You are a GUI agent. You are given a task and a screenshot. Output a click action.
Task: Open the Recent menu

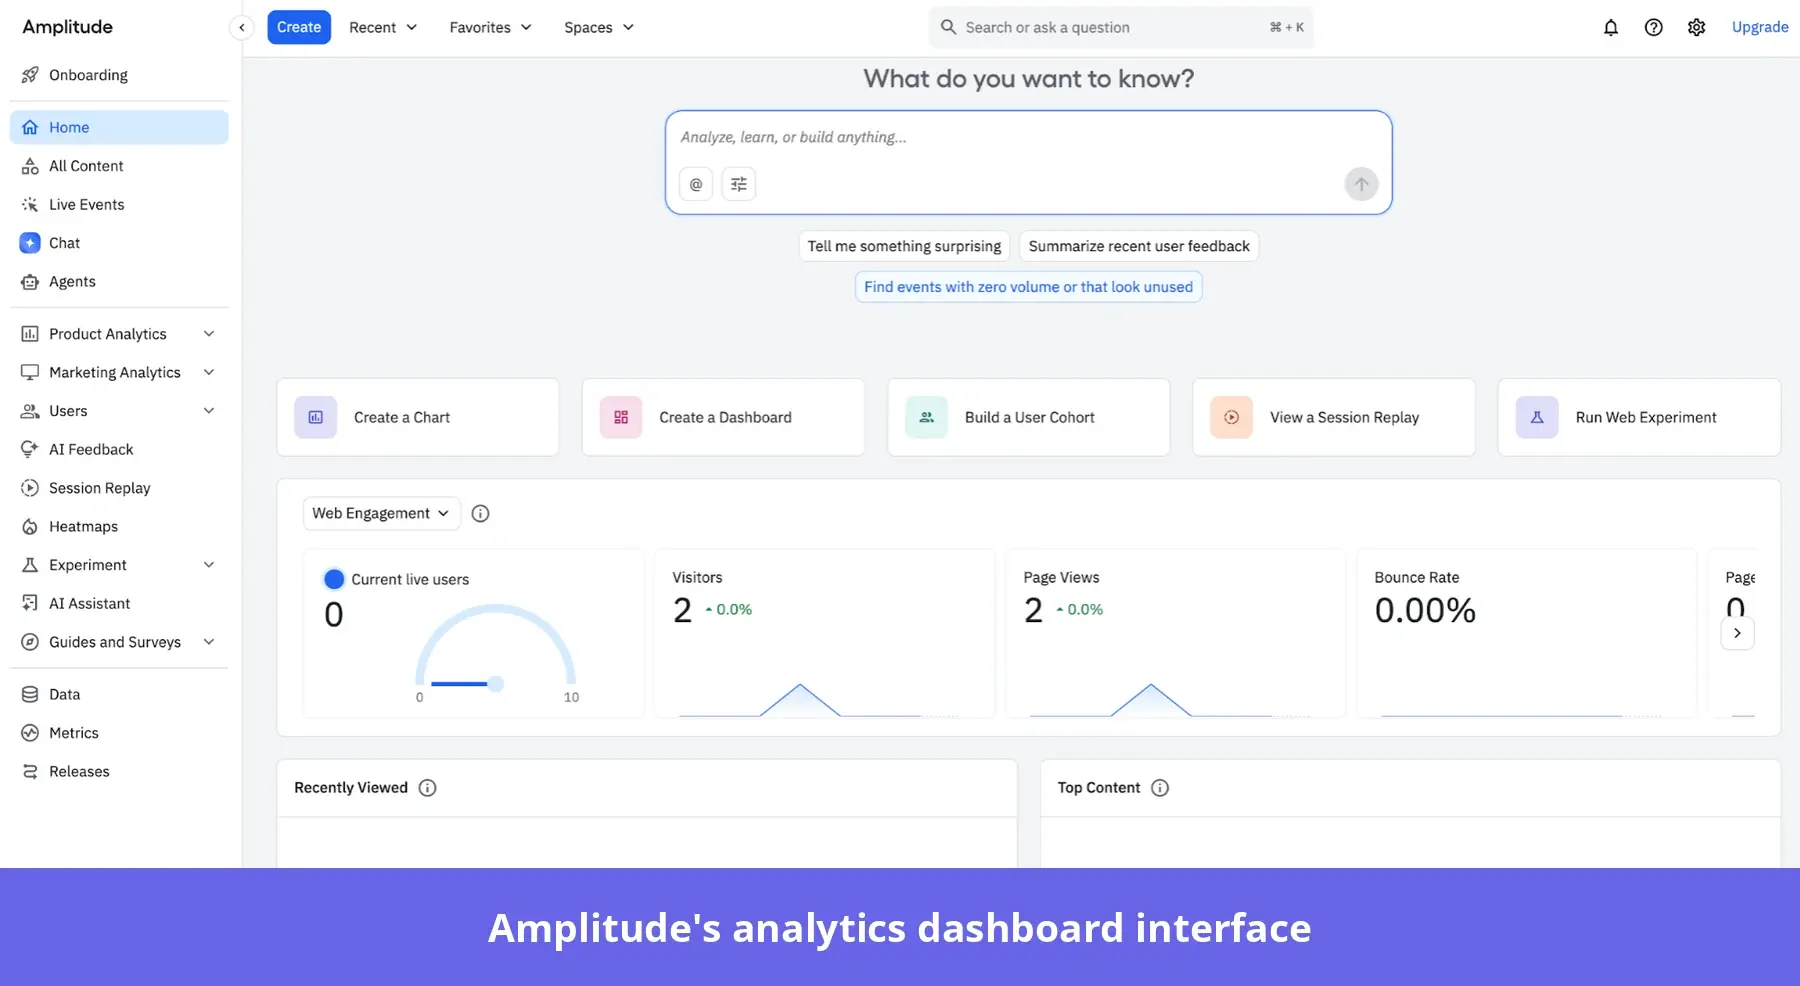pos(383,28)
